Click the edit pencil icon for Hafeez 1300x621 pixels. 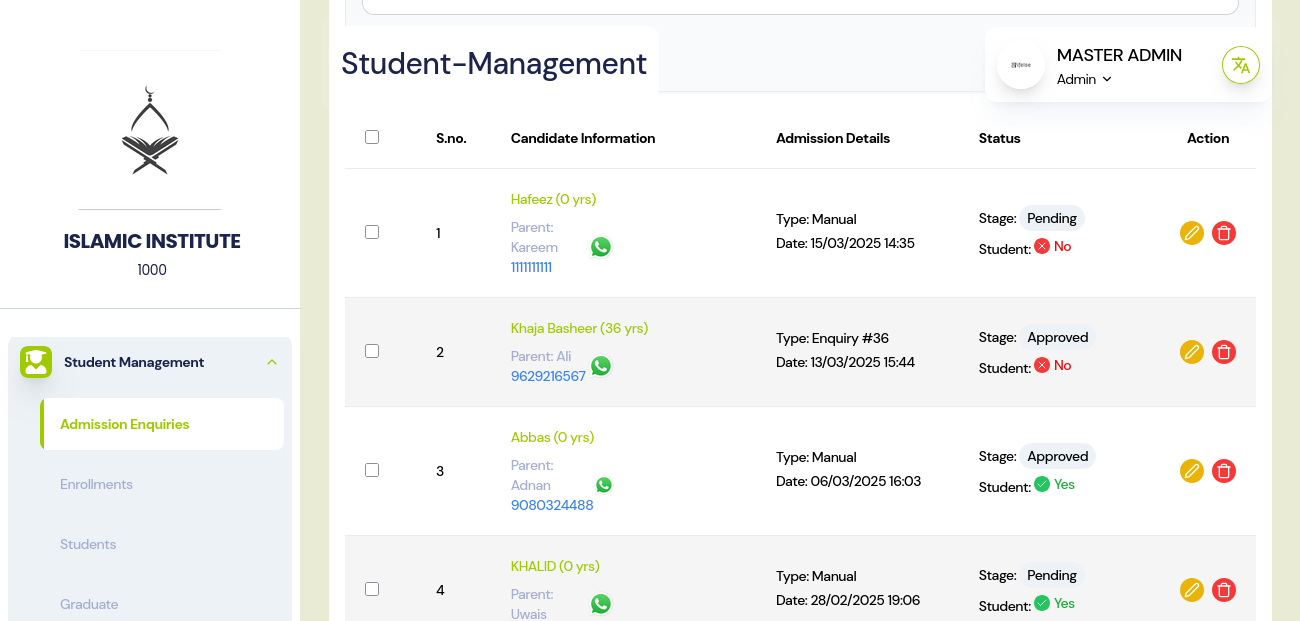coord(1191,233)
